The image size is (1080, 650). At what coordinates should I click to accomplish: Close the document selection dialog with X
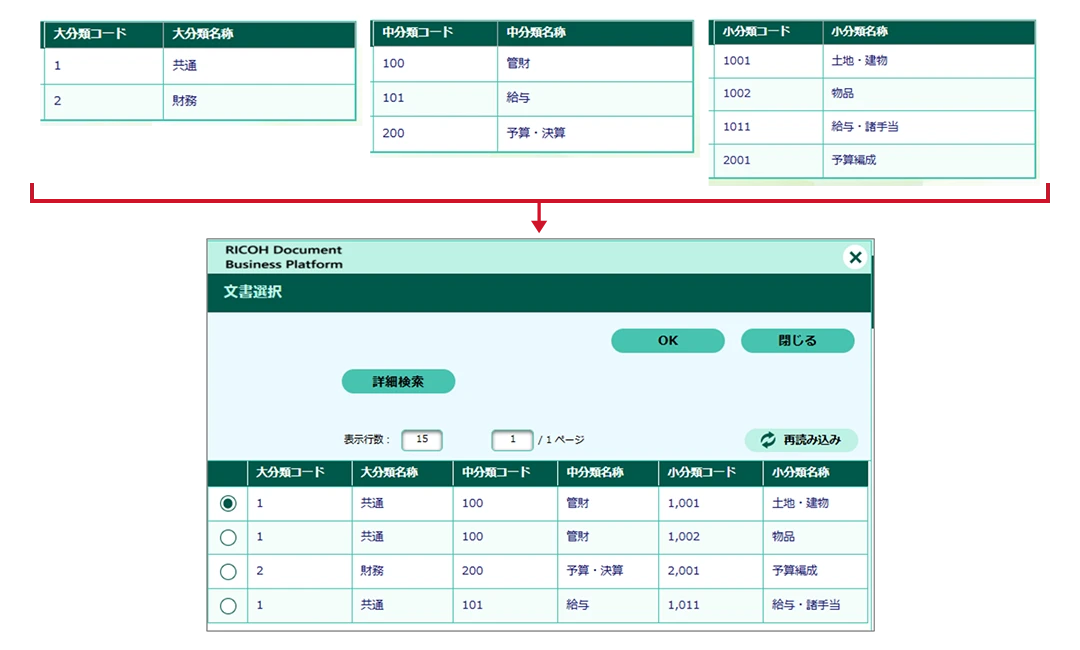coord(855,258)
